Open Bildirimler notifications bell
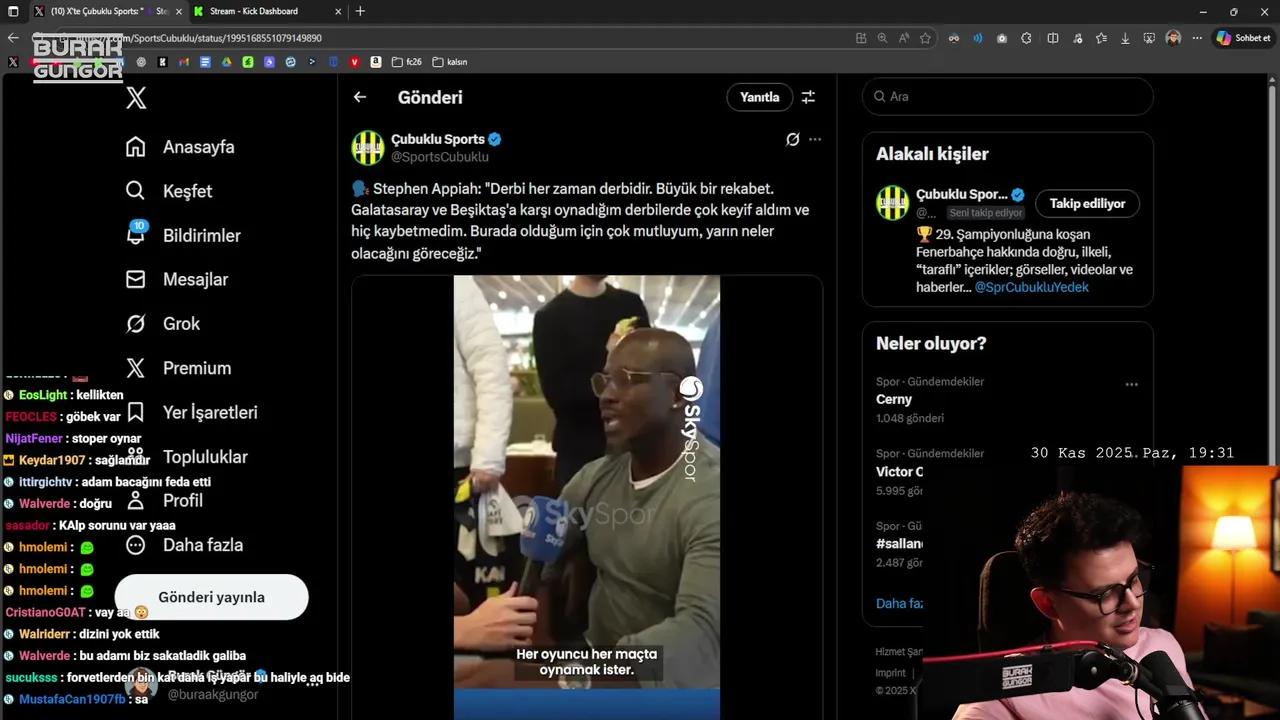This screenshot has width=1280, height=720. pyautogui.click(x=182, y=235)
